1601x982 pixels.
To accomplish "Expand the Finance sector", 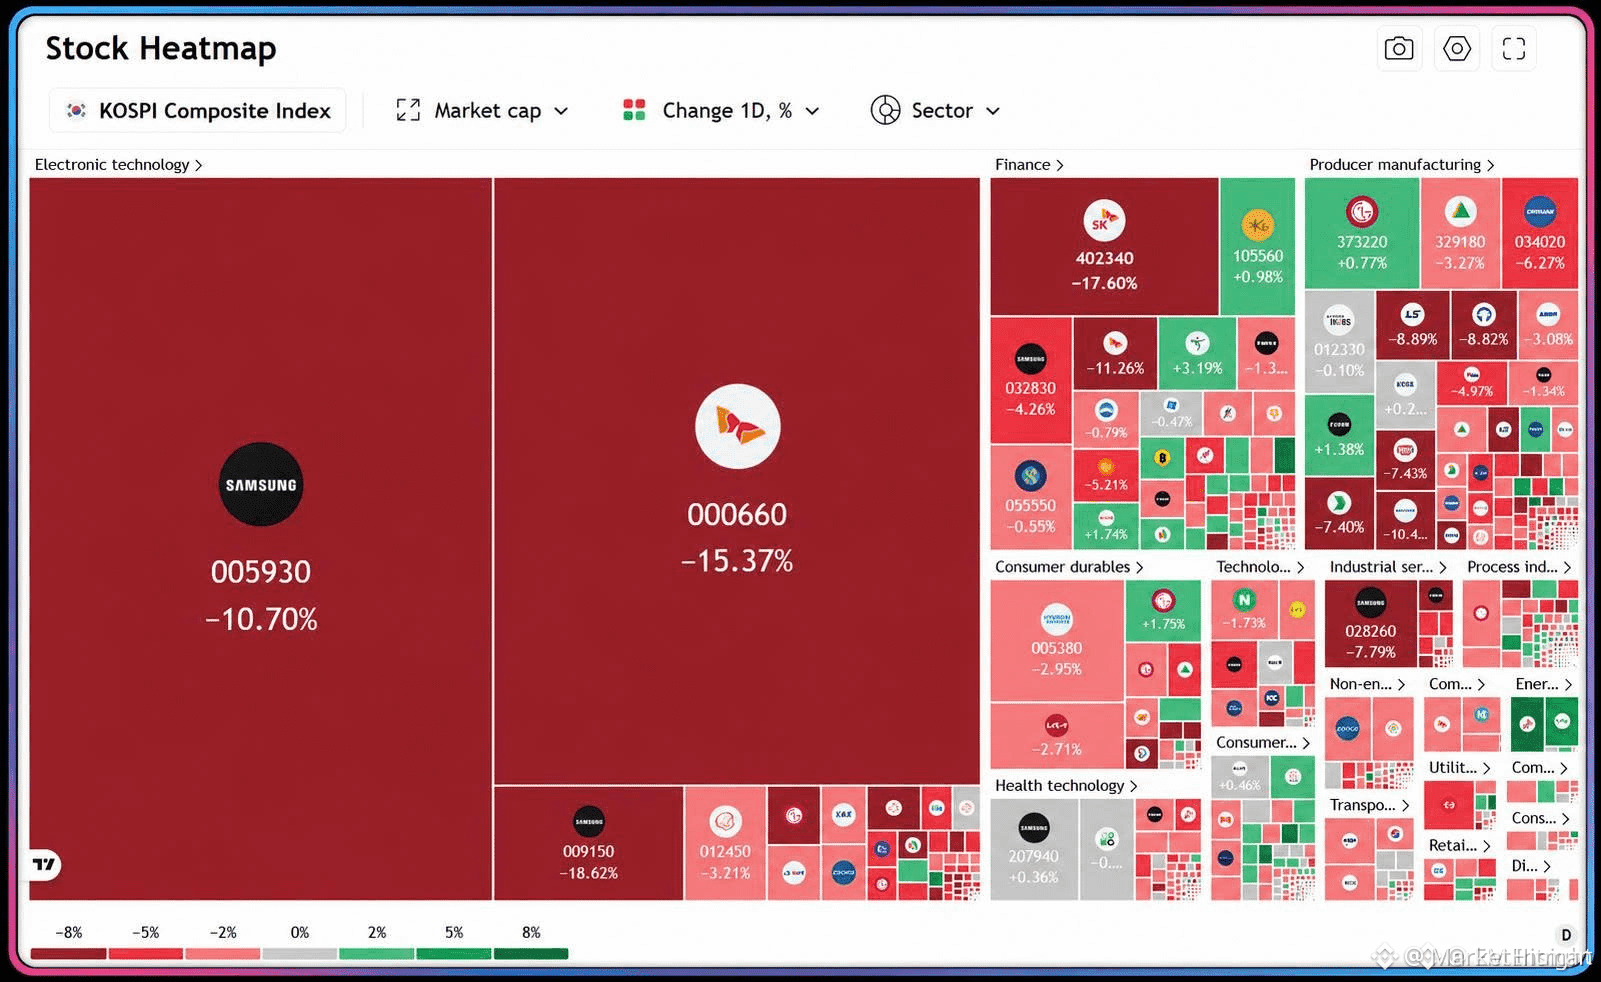I will click(x=1029, y=164).
